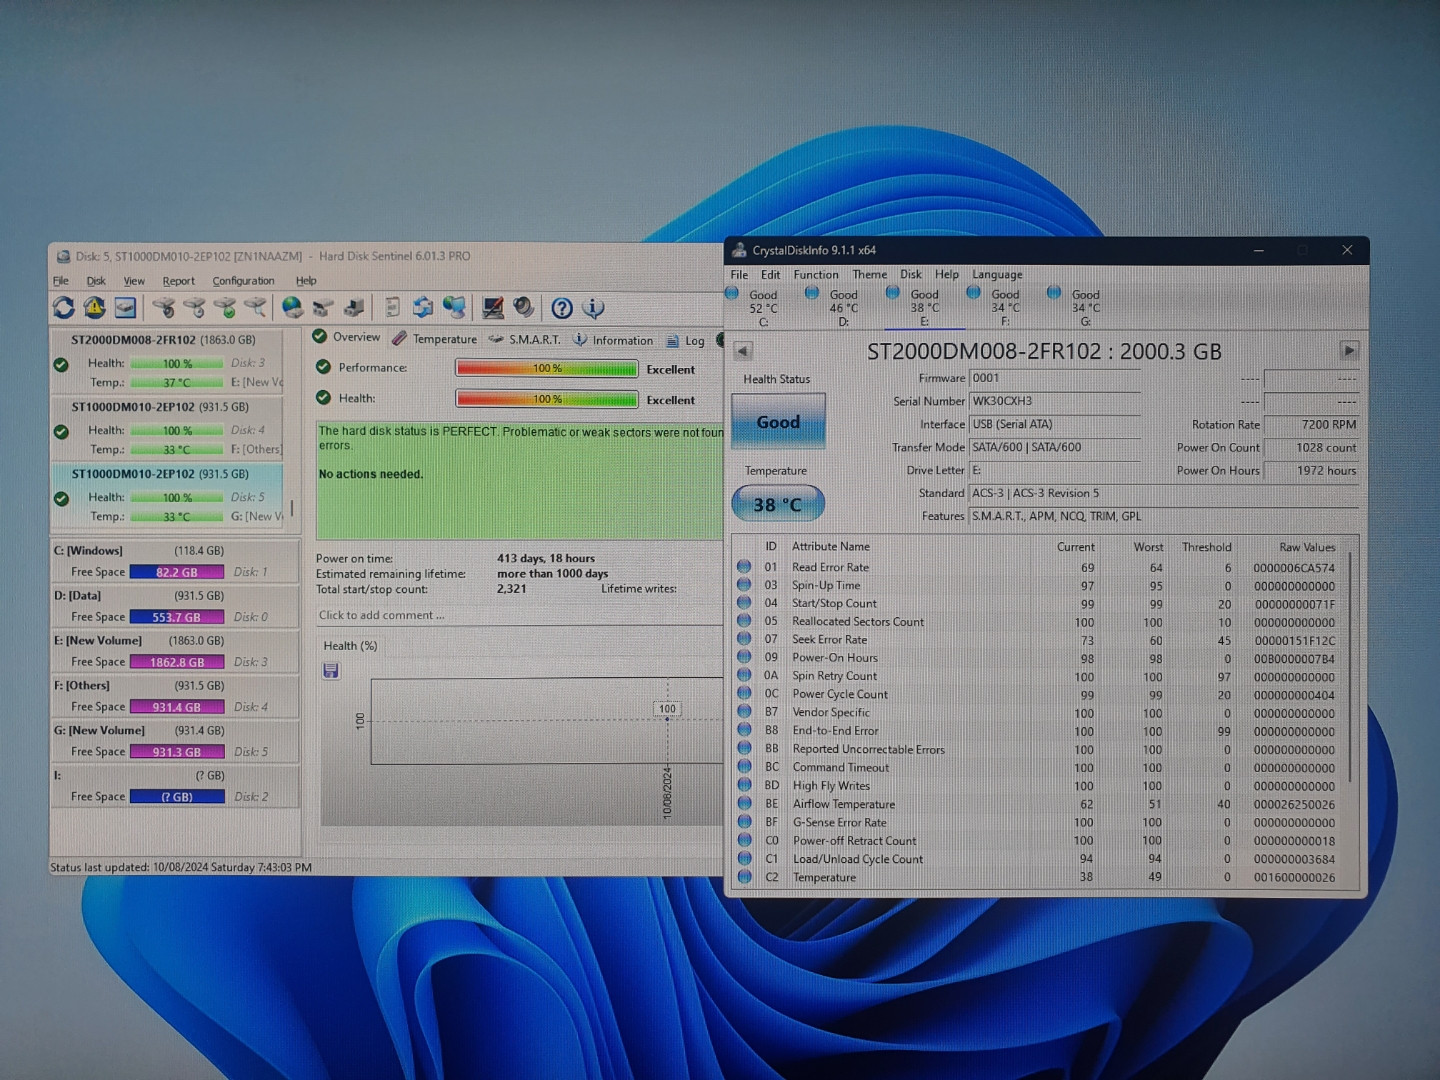This screenshot has width=1440, height=1080.
Task: Click the networked globe monitor toolbar icon
Action: click(x=454, y=308)
